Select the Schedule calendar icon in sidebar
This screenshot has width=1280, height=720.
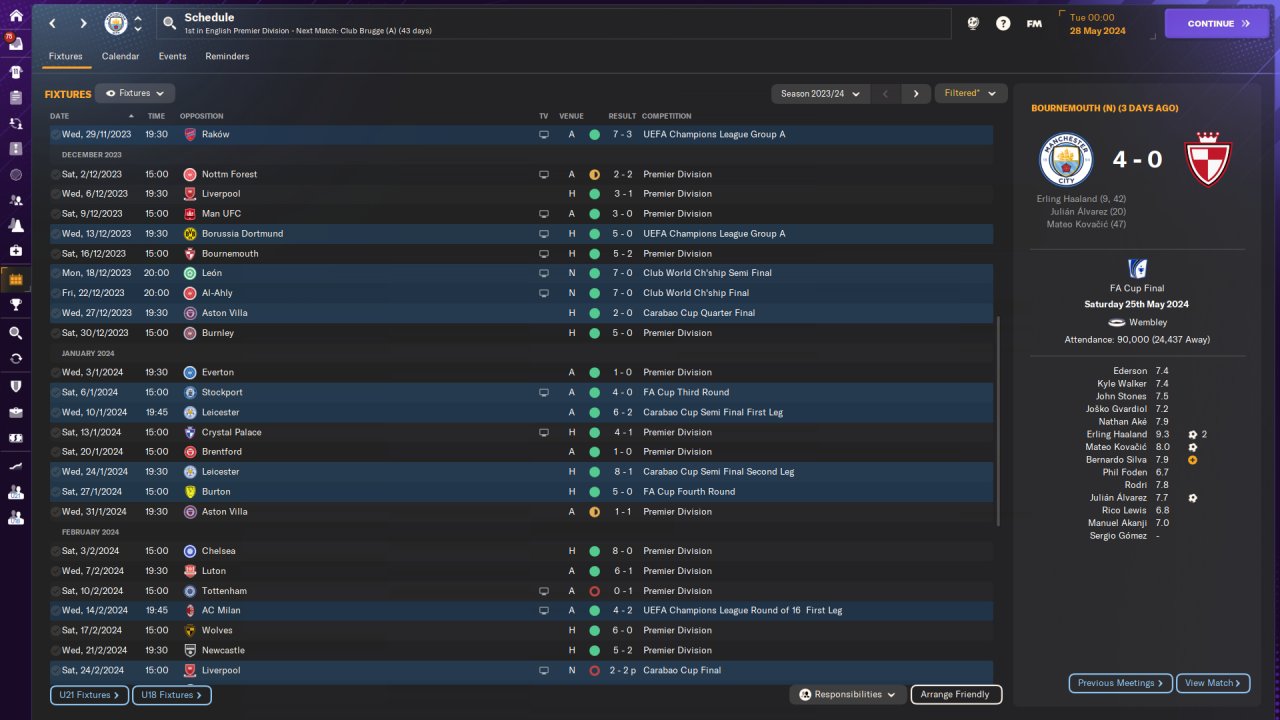(x=15, y=279)
